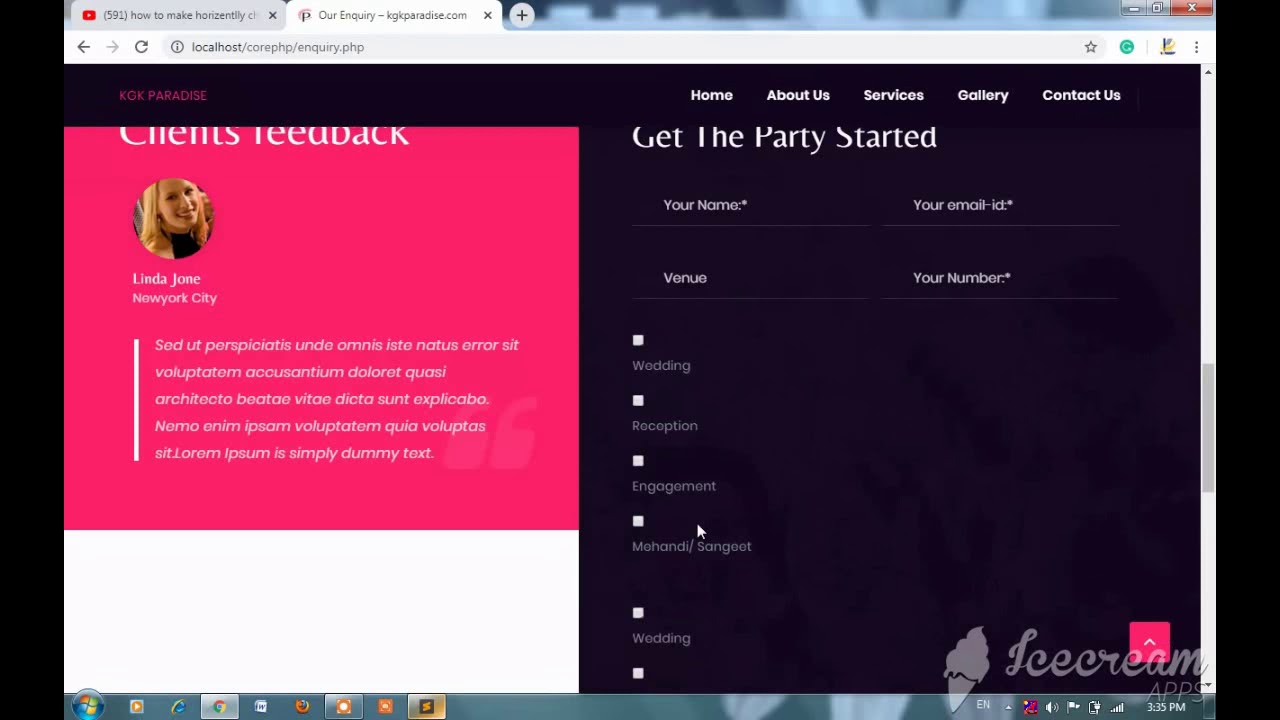Image resolution: width=1280 pixels, height=720 pixels.
Task: Go back to the previous page
Action: click(84, 47)
